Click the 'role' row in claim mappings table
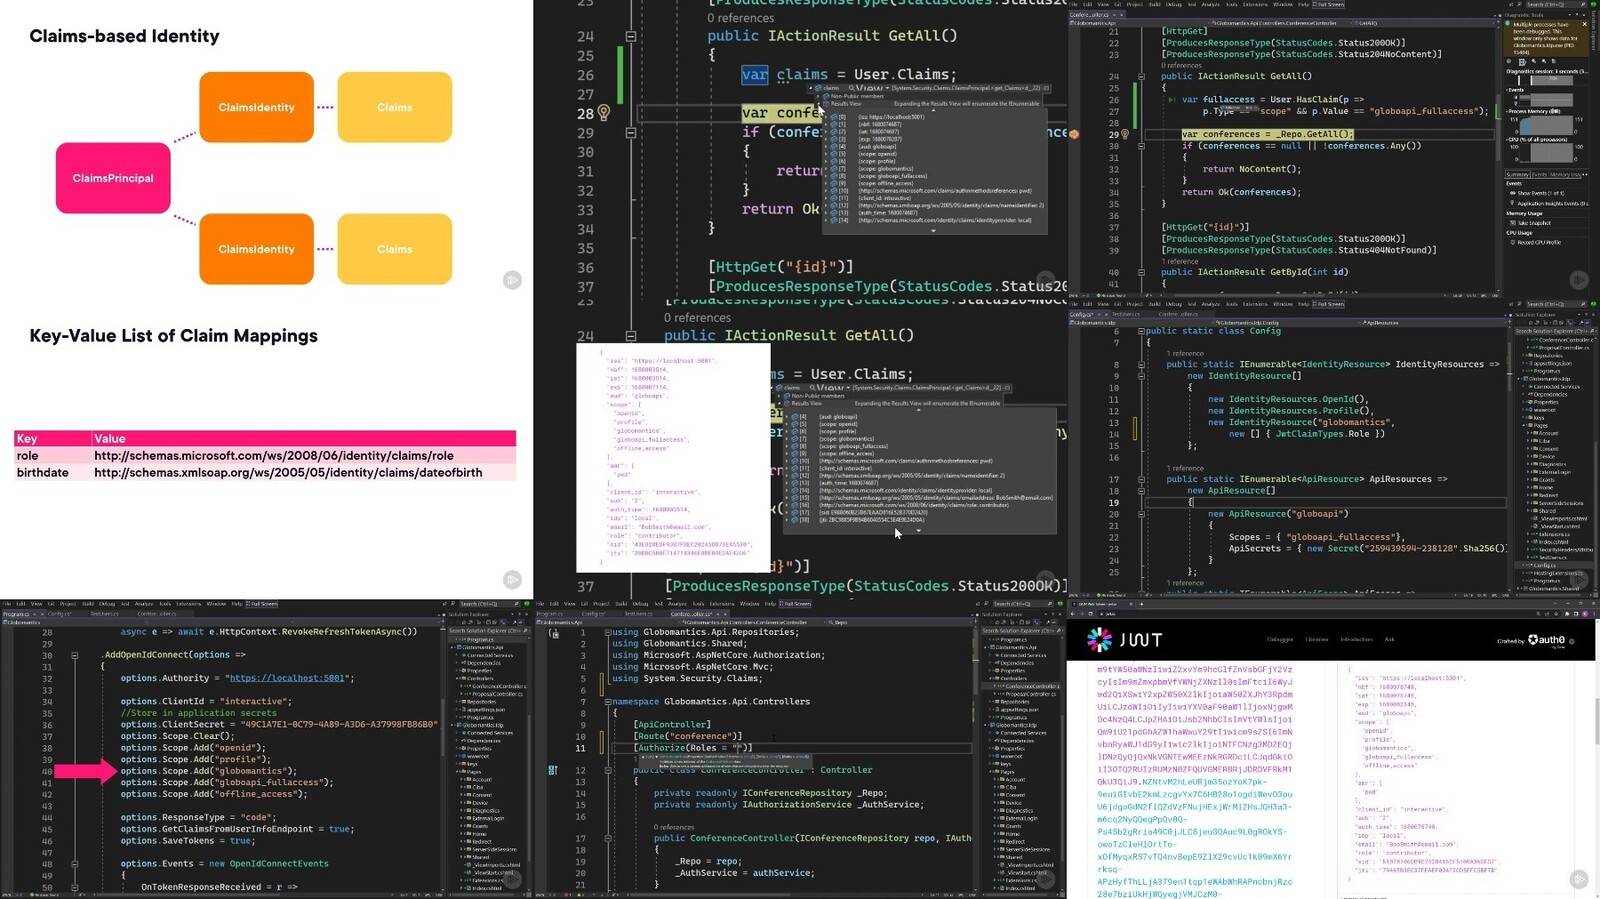The image size is (1600, 899). [x=265, y=455]
